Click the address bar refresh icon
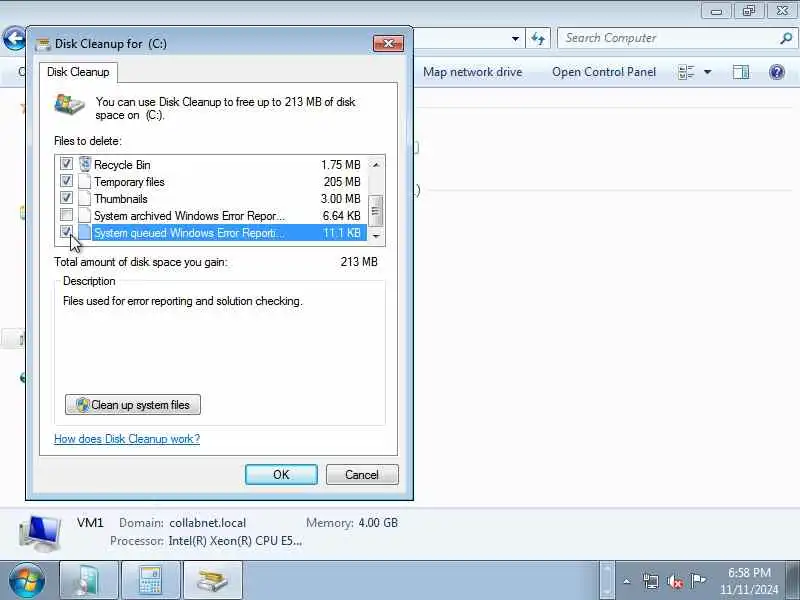 538,38
